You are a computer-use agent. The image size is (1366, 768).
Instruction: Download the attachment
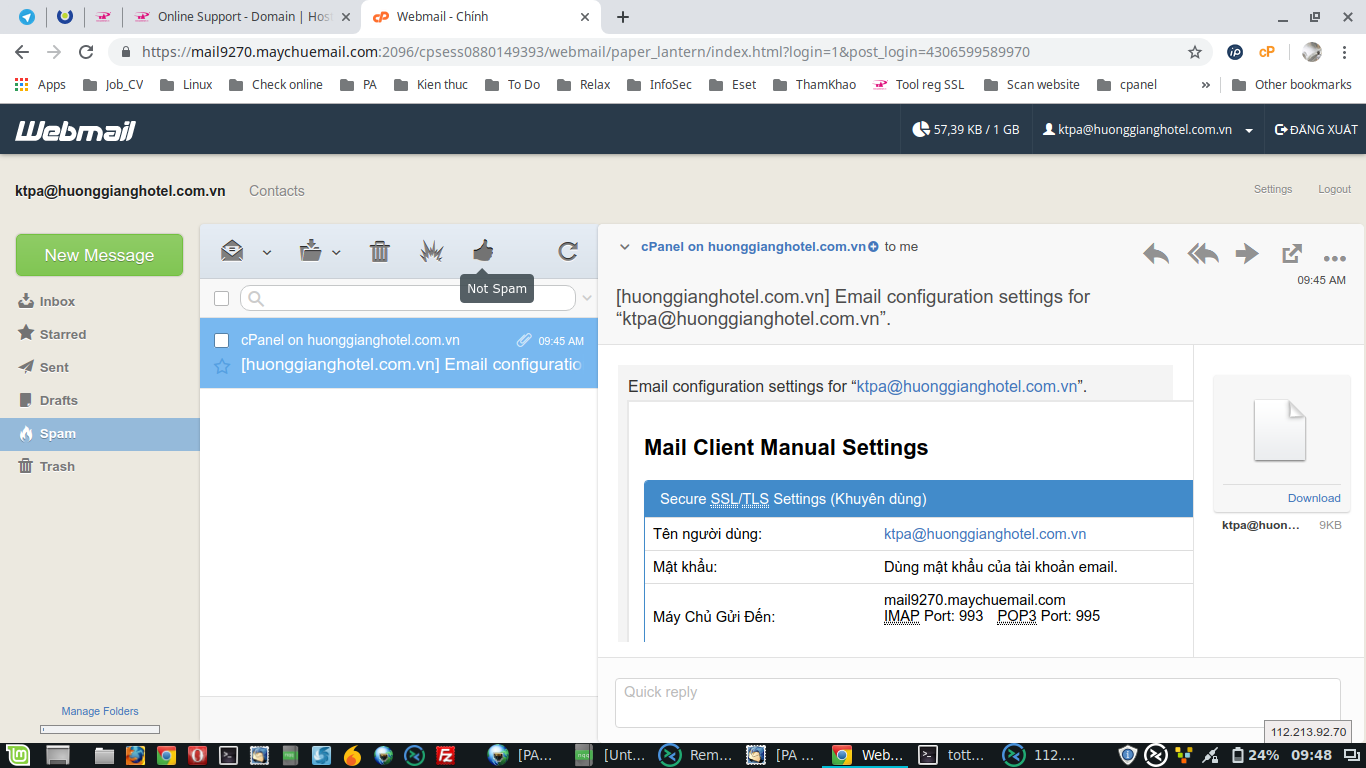point(1314,498)
